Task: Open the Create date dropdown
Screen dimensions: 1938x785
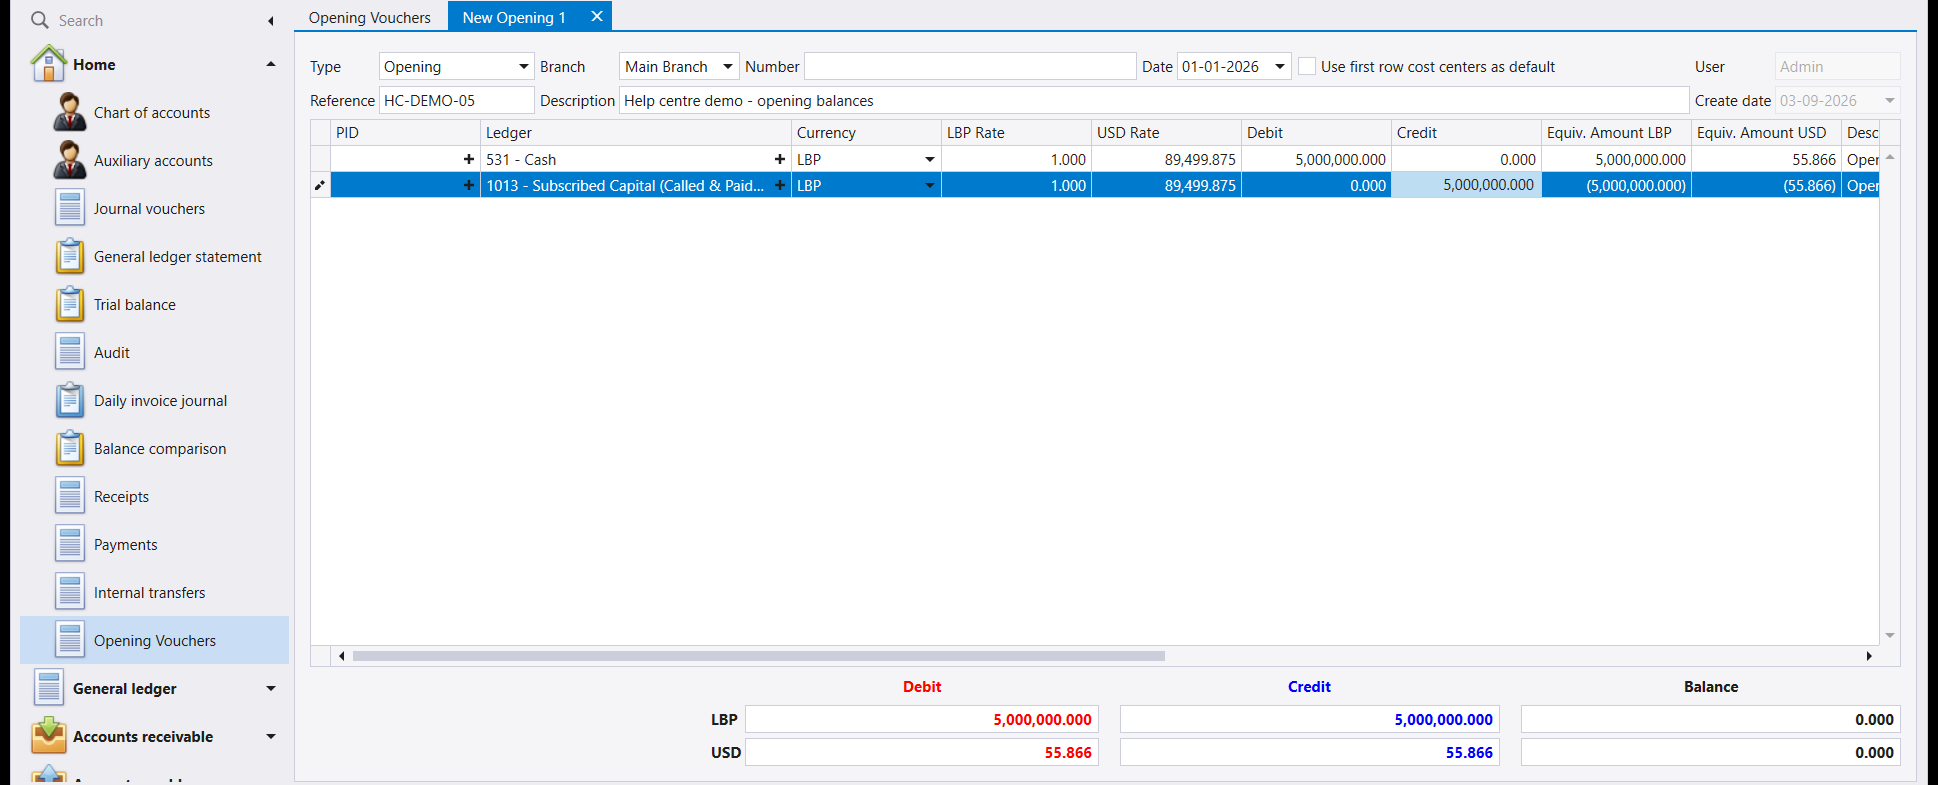Action: pyautogui.click(x=1890, y=100)
